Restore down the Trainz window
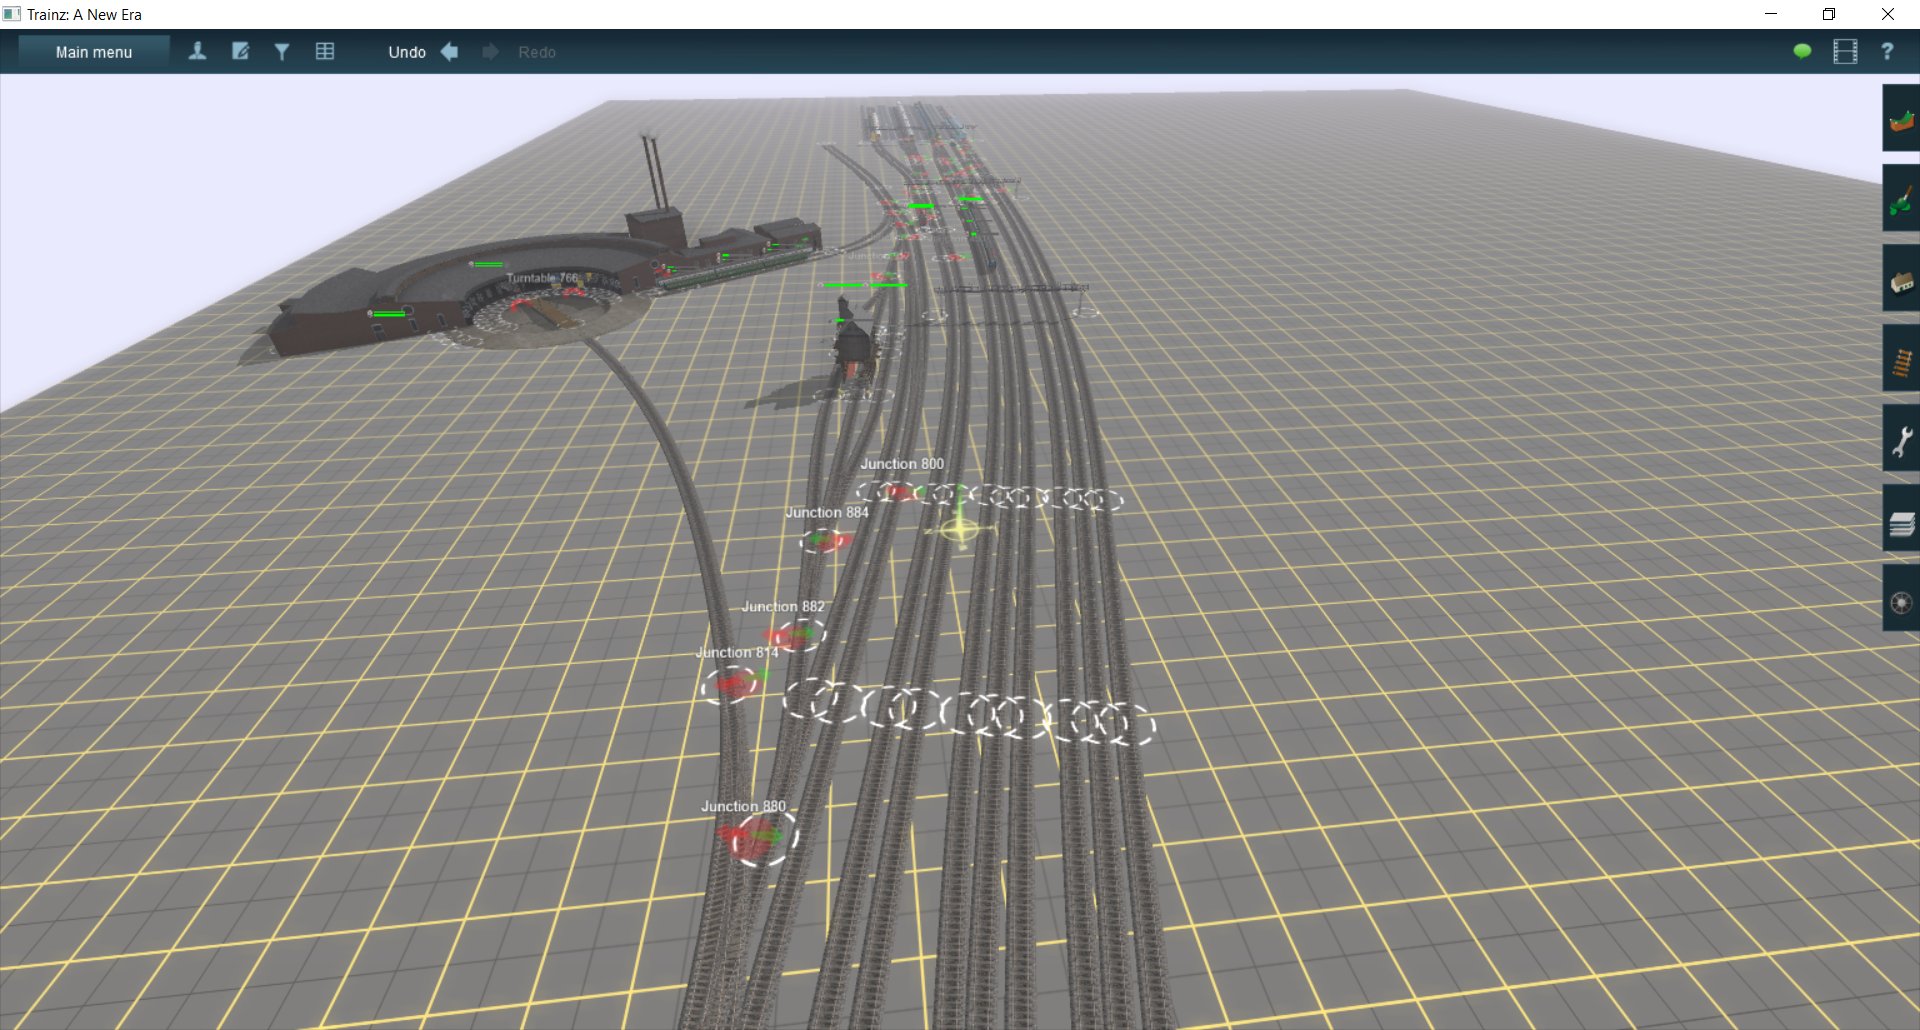The height and width of the screenshot is (1030, 1920). (x=1829, y=14)
